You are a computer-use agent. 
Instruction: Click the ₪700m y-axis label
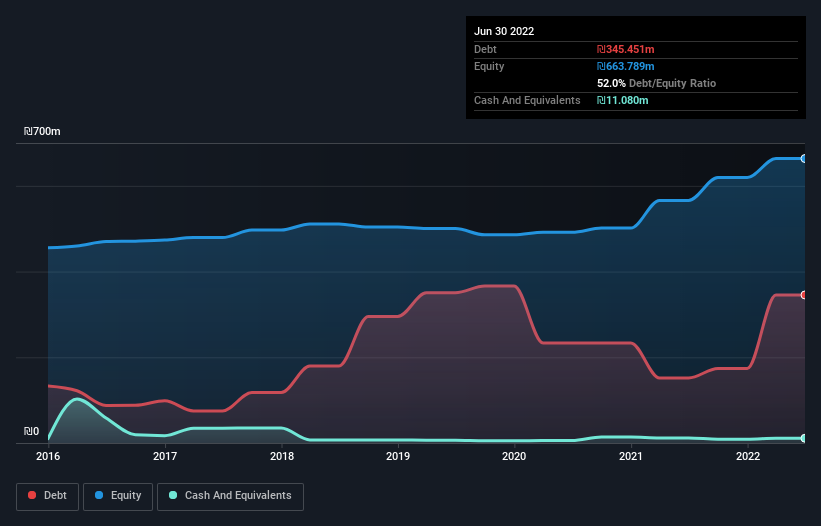pos(42,131)
